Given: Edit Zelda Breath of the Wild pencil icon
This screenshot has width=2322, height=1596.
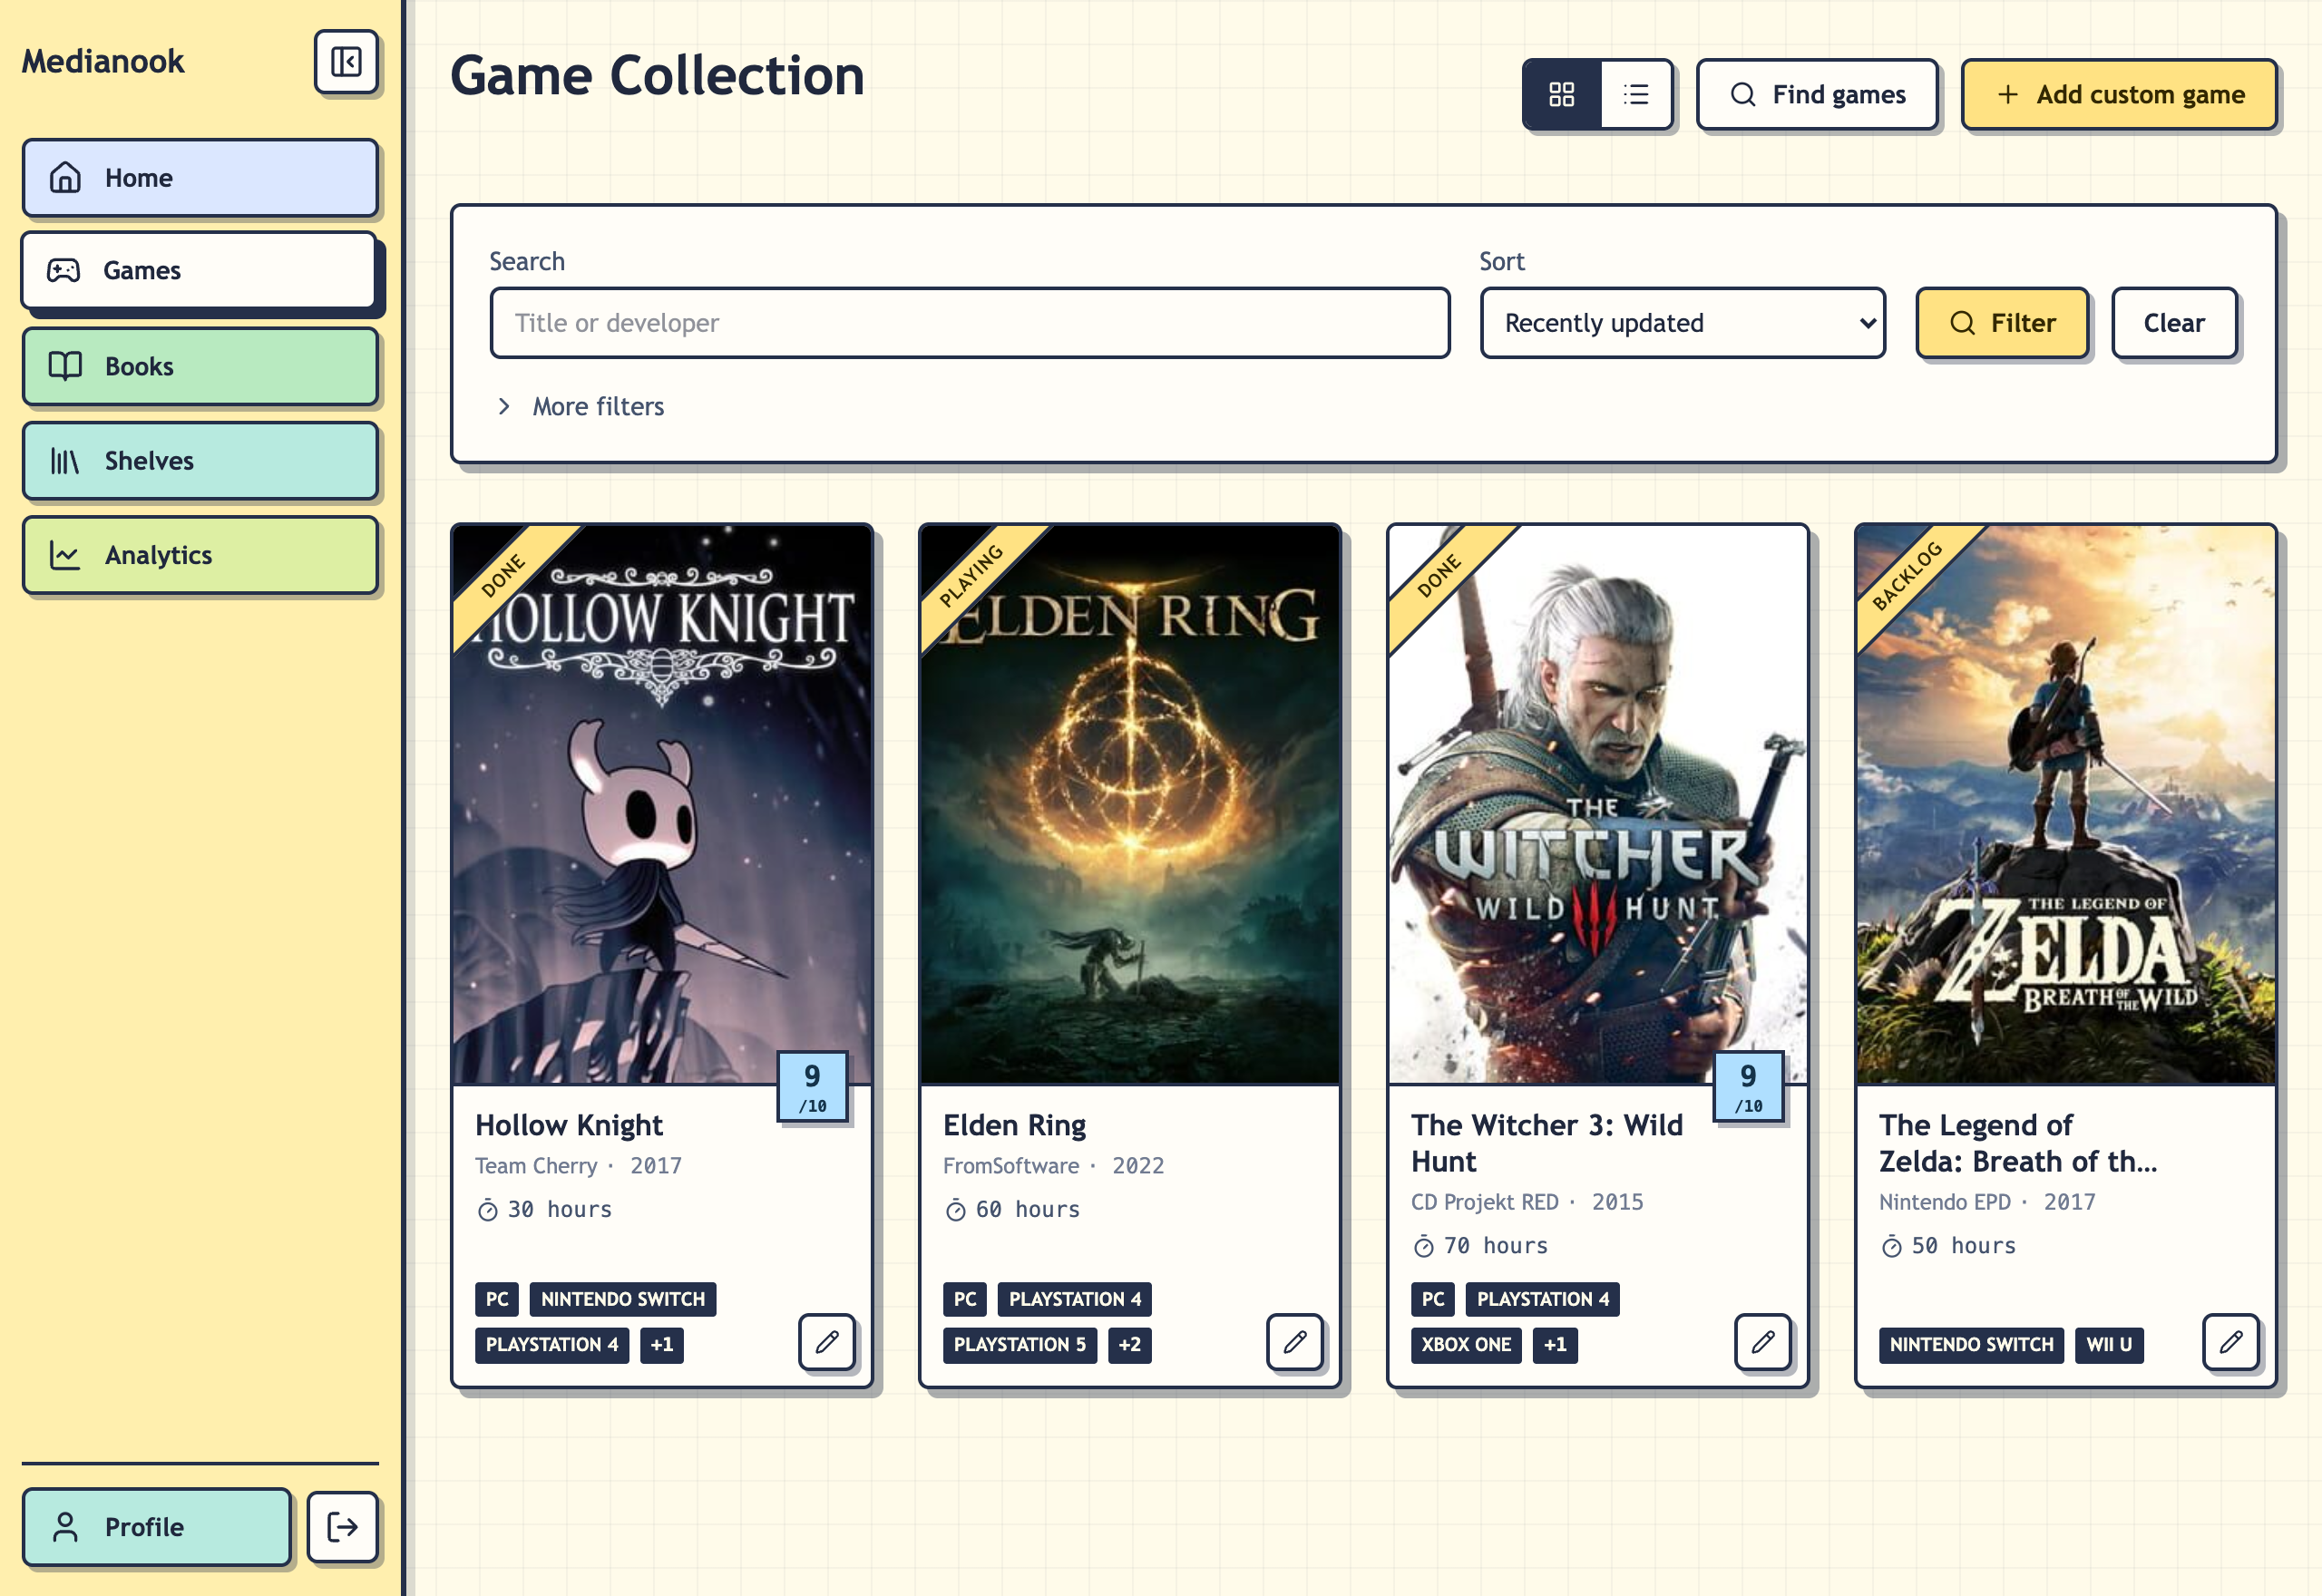Looking at the screenshot, I should tap(2230, 1341).
